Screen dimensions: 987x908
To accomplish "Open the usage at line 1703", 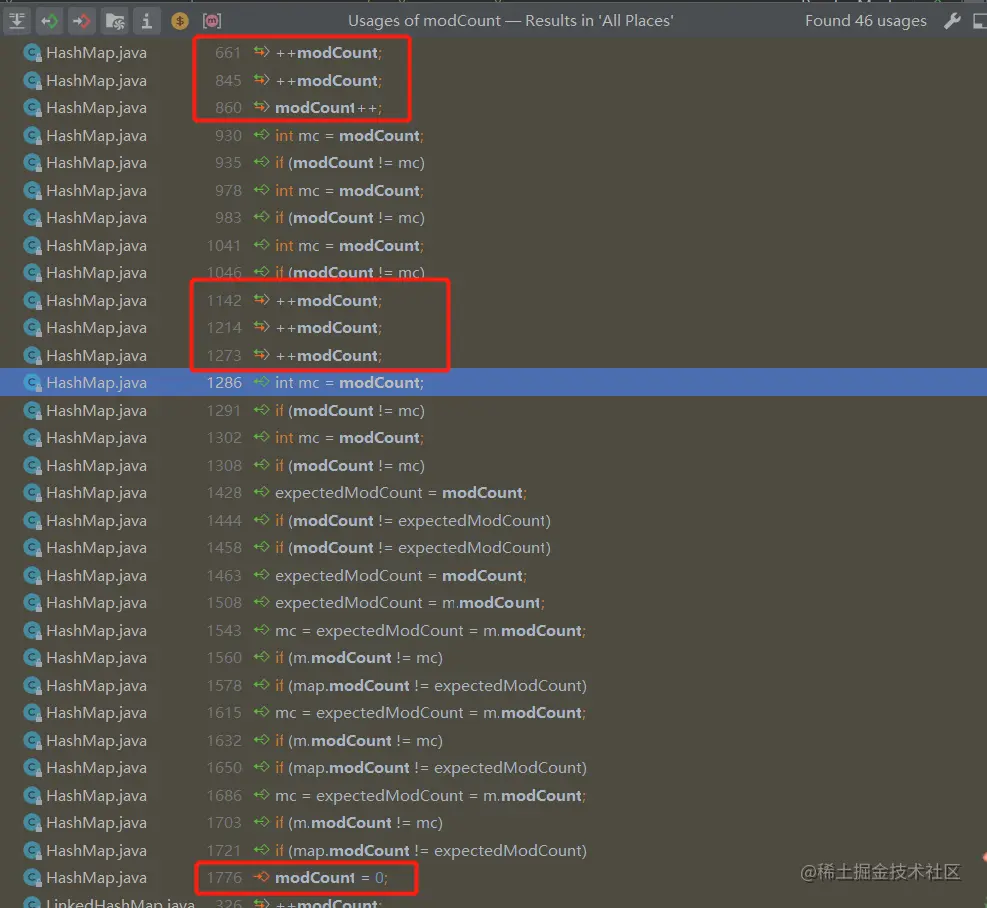I will tap(494, 823).
